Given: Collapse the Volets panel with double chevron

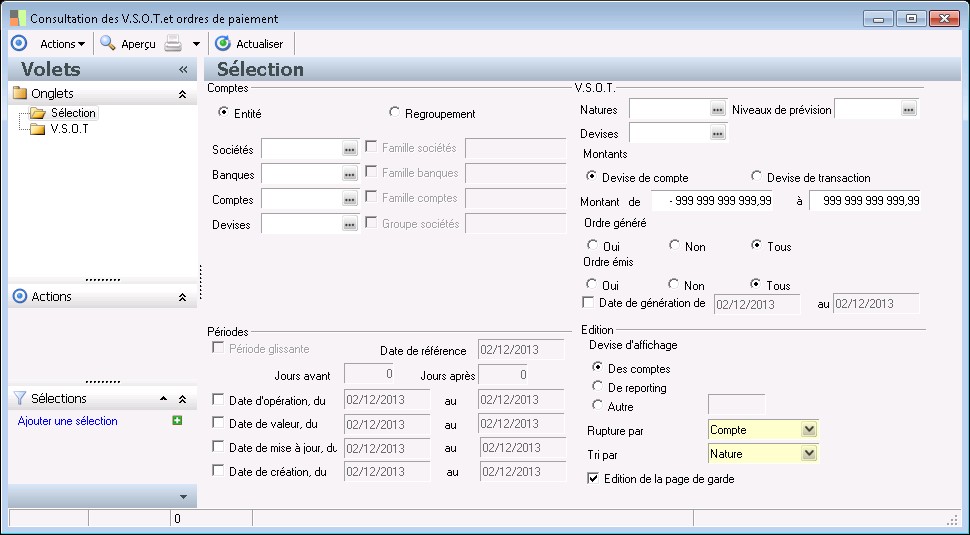Looking at the screenshot, I should click(x=183, y=70).
